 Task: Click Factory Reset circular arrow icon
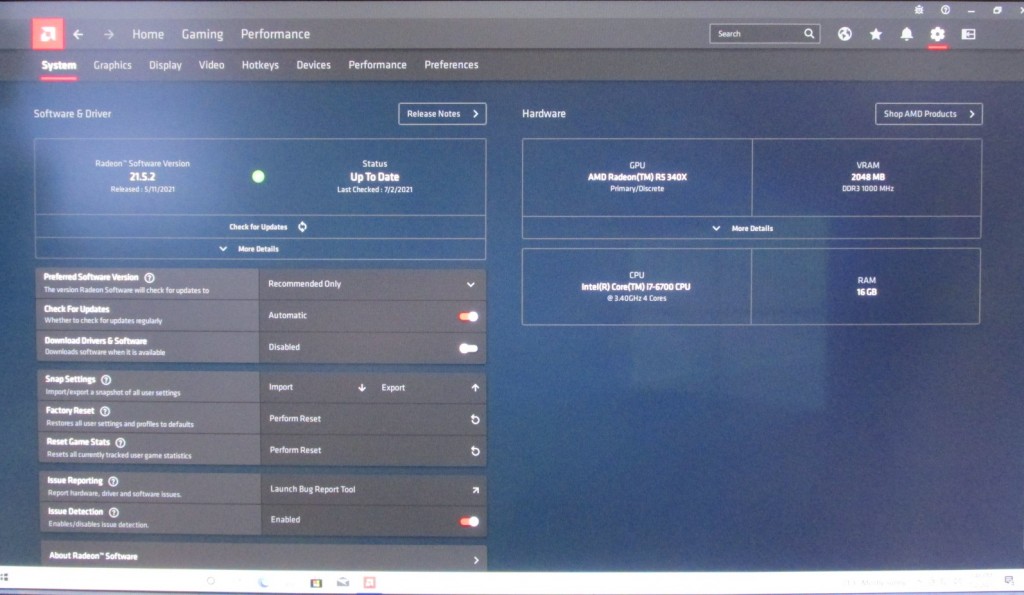click(475, 419)
